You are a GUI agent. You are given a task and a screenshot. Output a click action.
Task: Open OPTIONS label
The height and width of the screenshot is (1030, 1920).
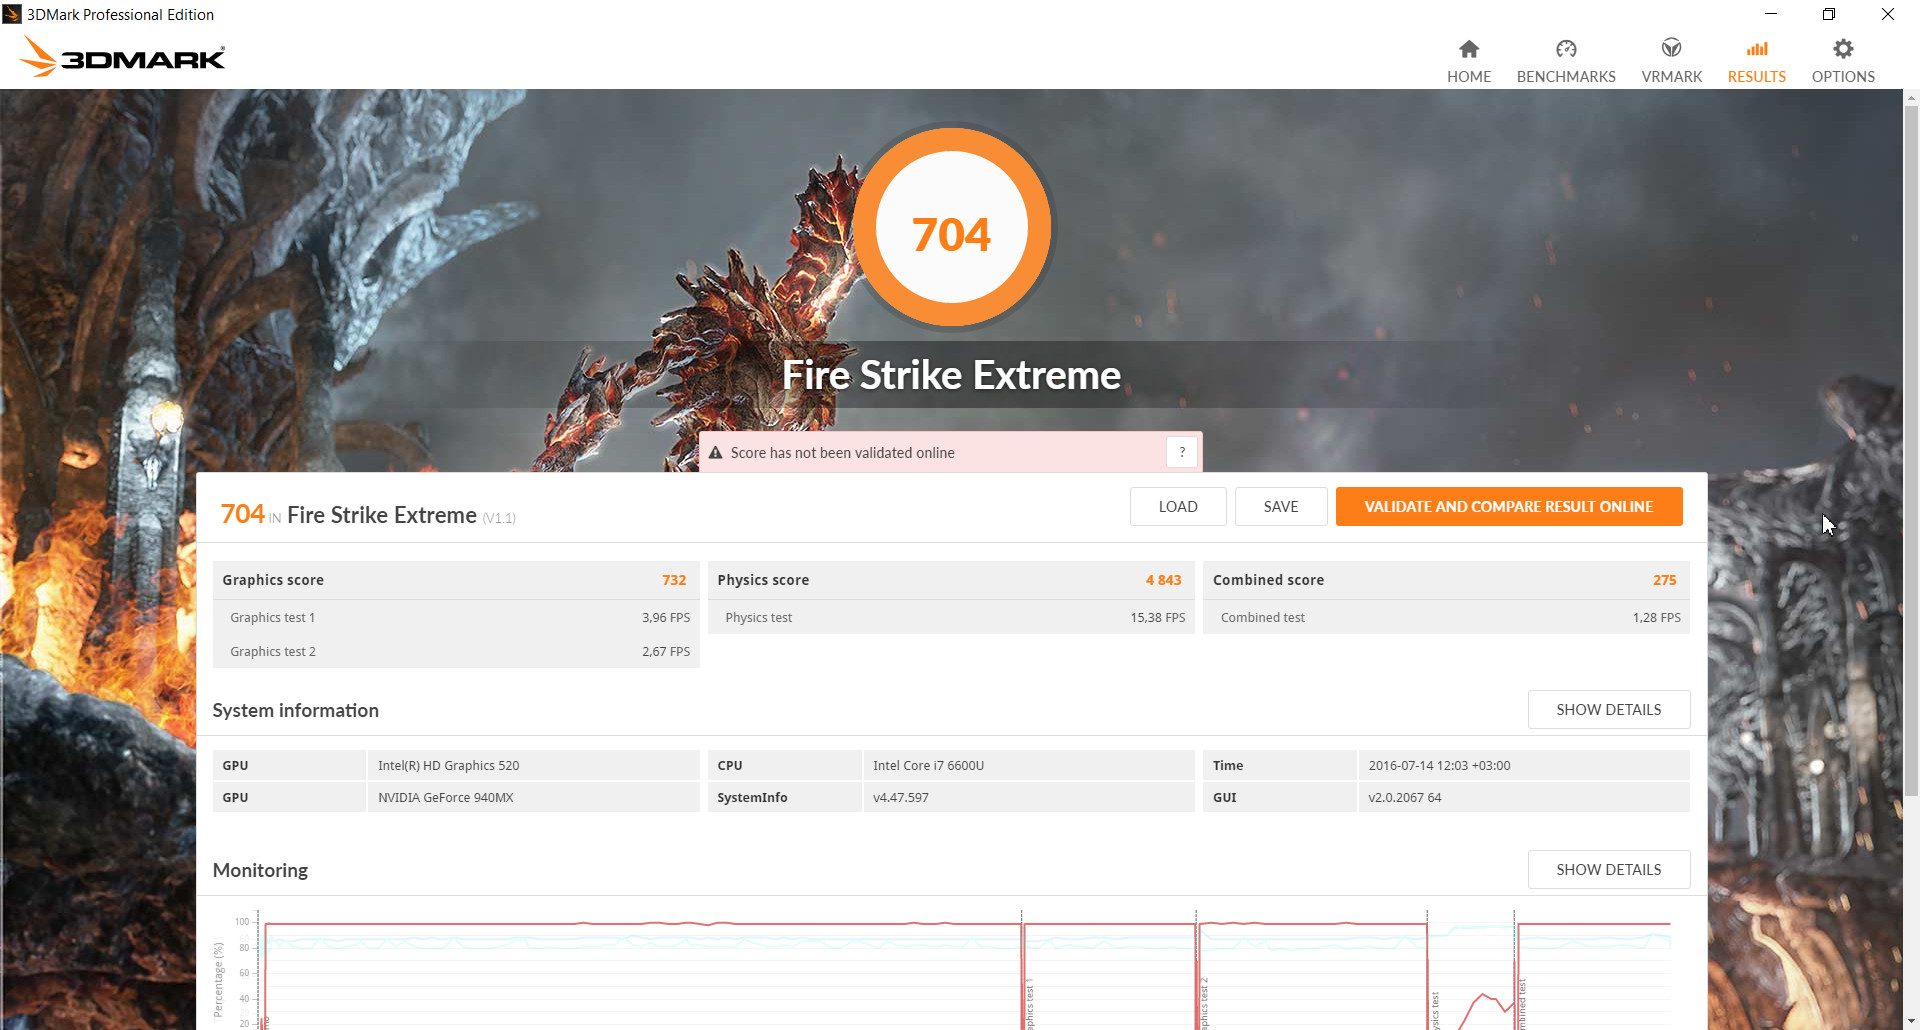coord(1843,77)
